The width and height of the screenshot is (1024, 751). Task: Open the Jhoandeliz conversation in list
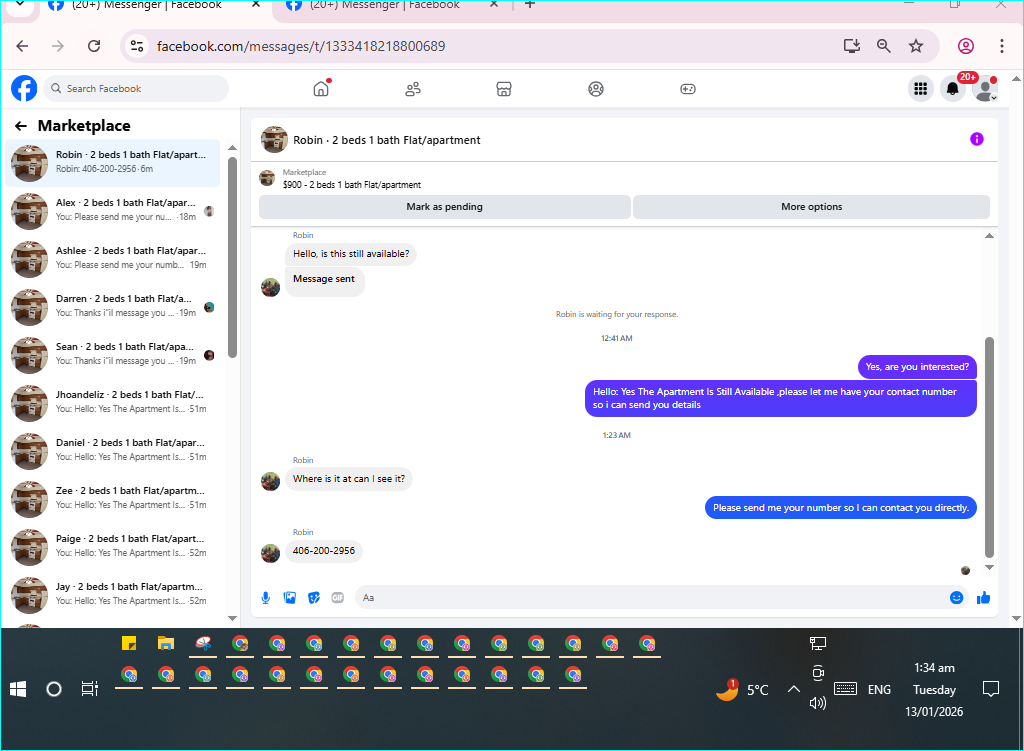tap(113, 403)
